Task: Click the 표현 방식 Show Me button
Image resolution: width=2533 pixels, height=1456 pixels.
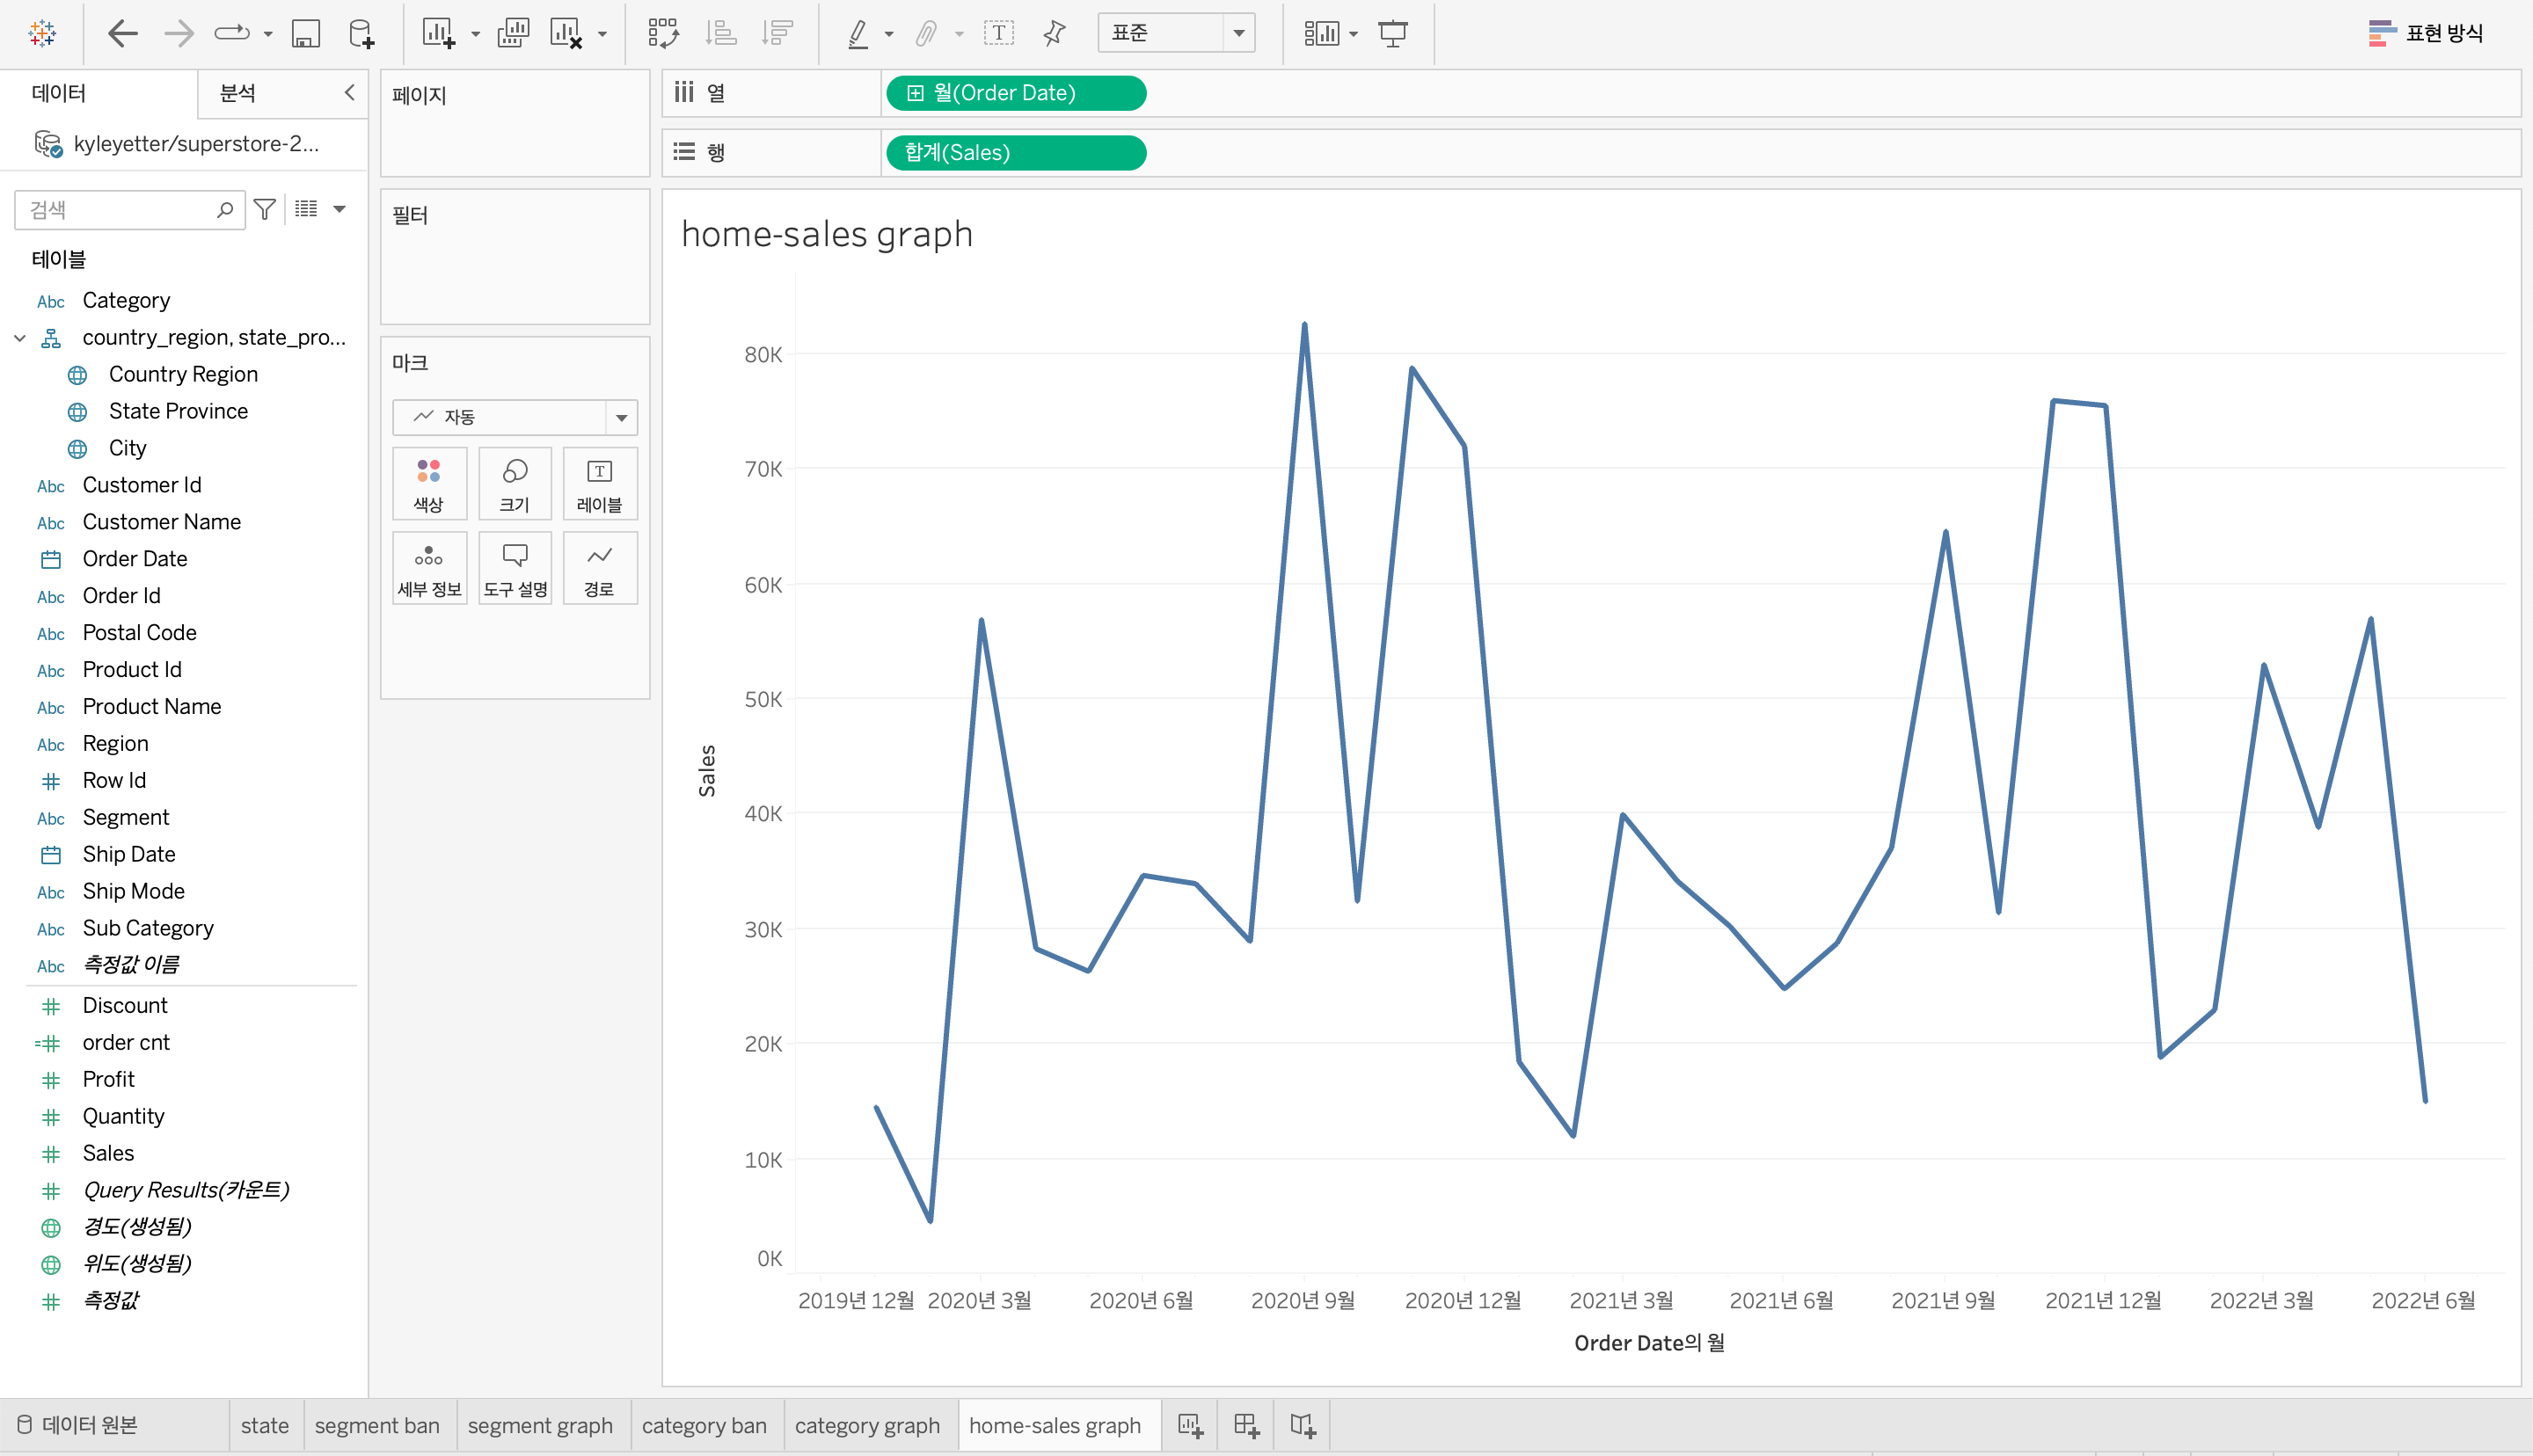Action: click(x=2426, y=33)
